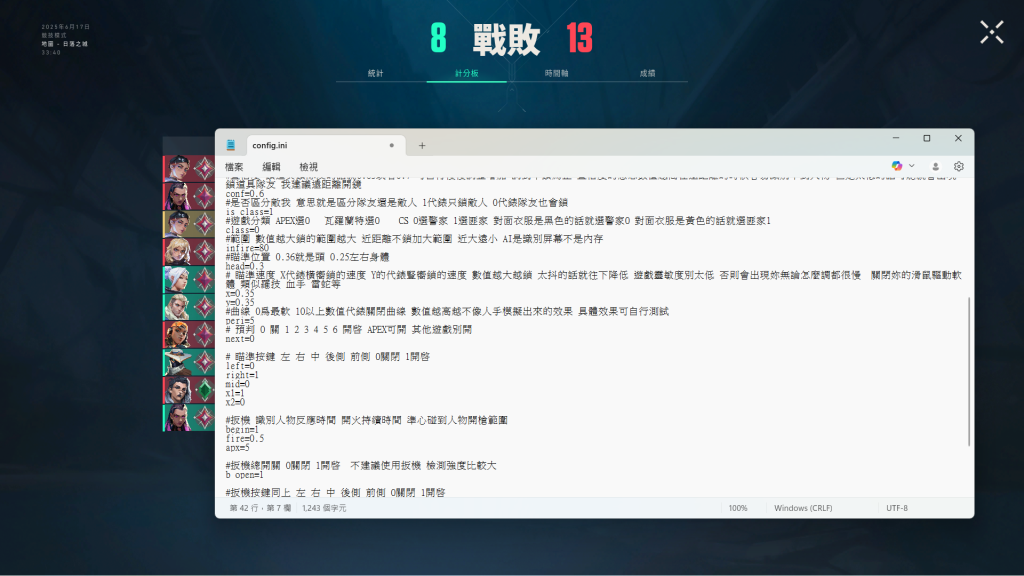Open Copilot from the Notepad toolbar icon
This screenshot has height=576, width=1024.
coord(897,166)
